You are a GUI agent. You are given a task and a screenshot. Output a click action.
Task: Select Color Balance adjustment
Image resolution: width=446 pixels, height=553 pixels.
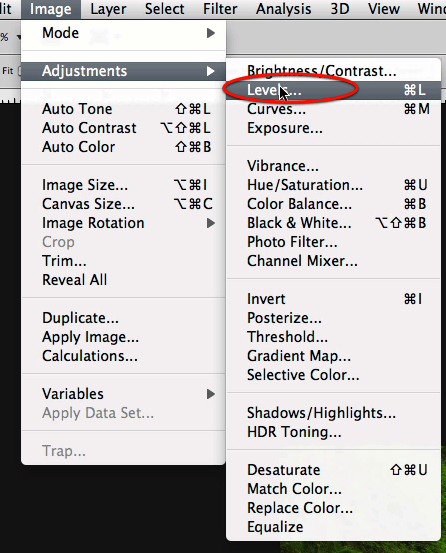(x=333, y=204)
